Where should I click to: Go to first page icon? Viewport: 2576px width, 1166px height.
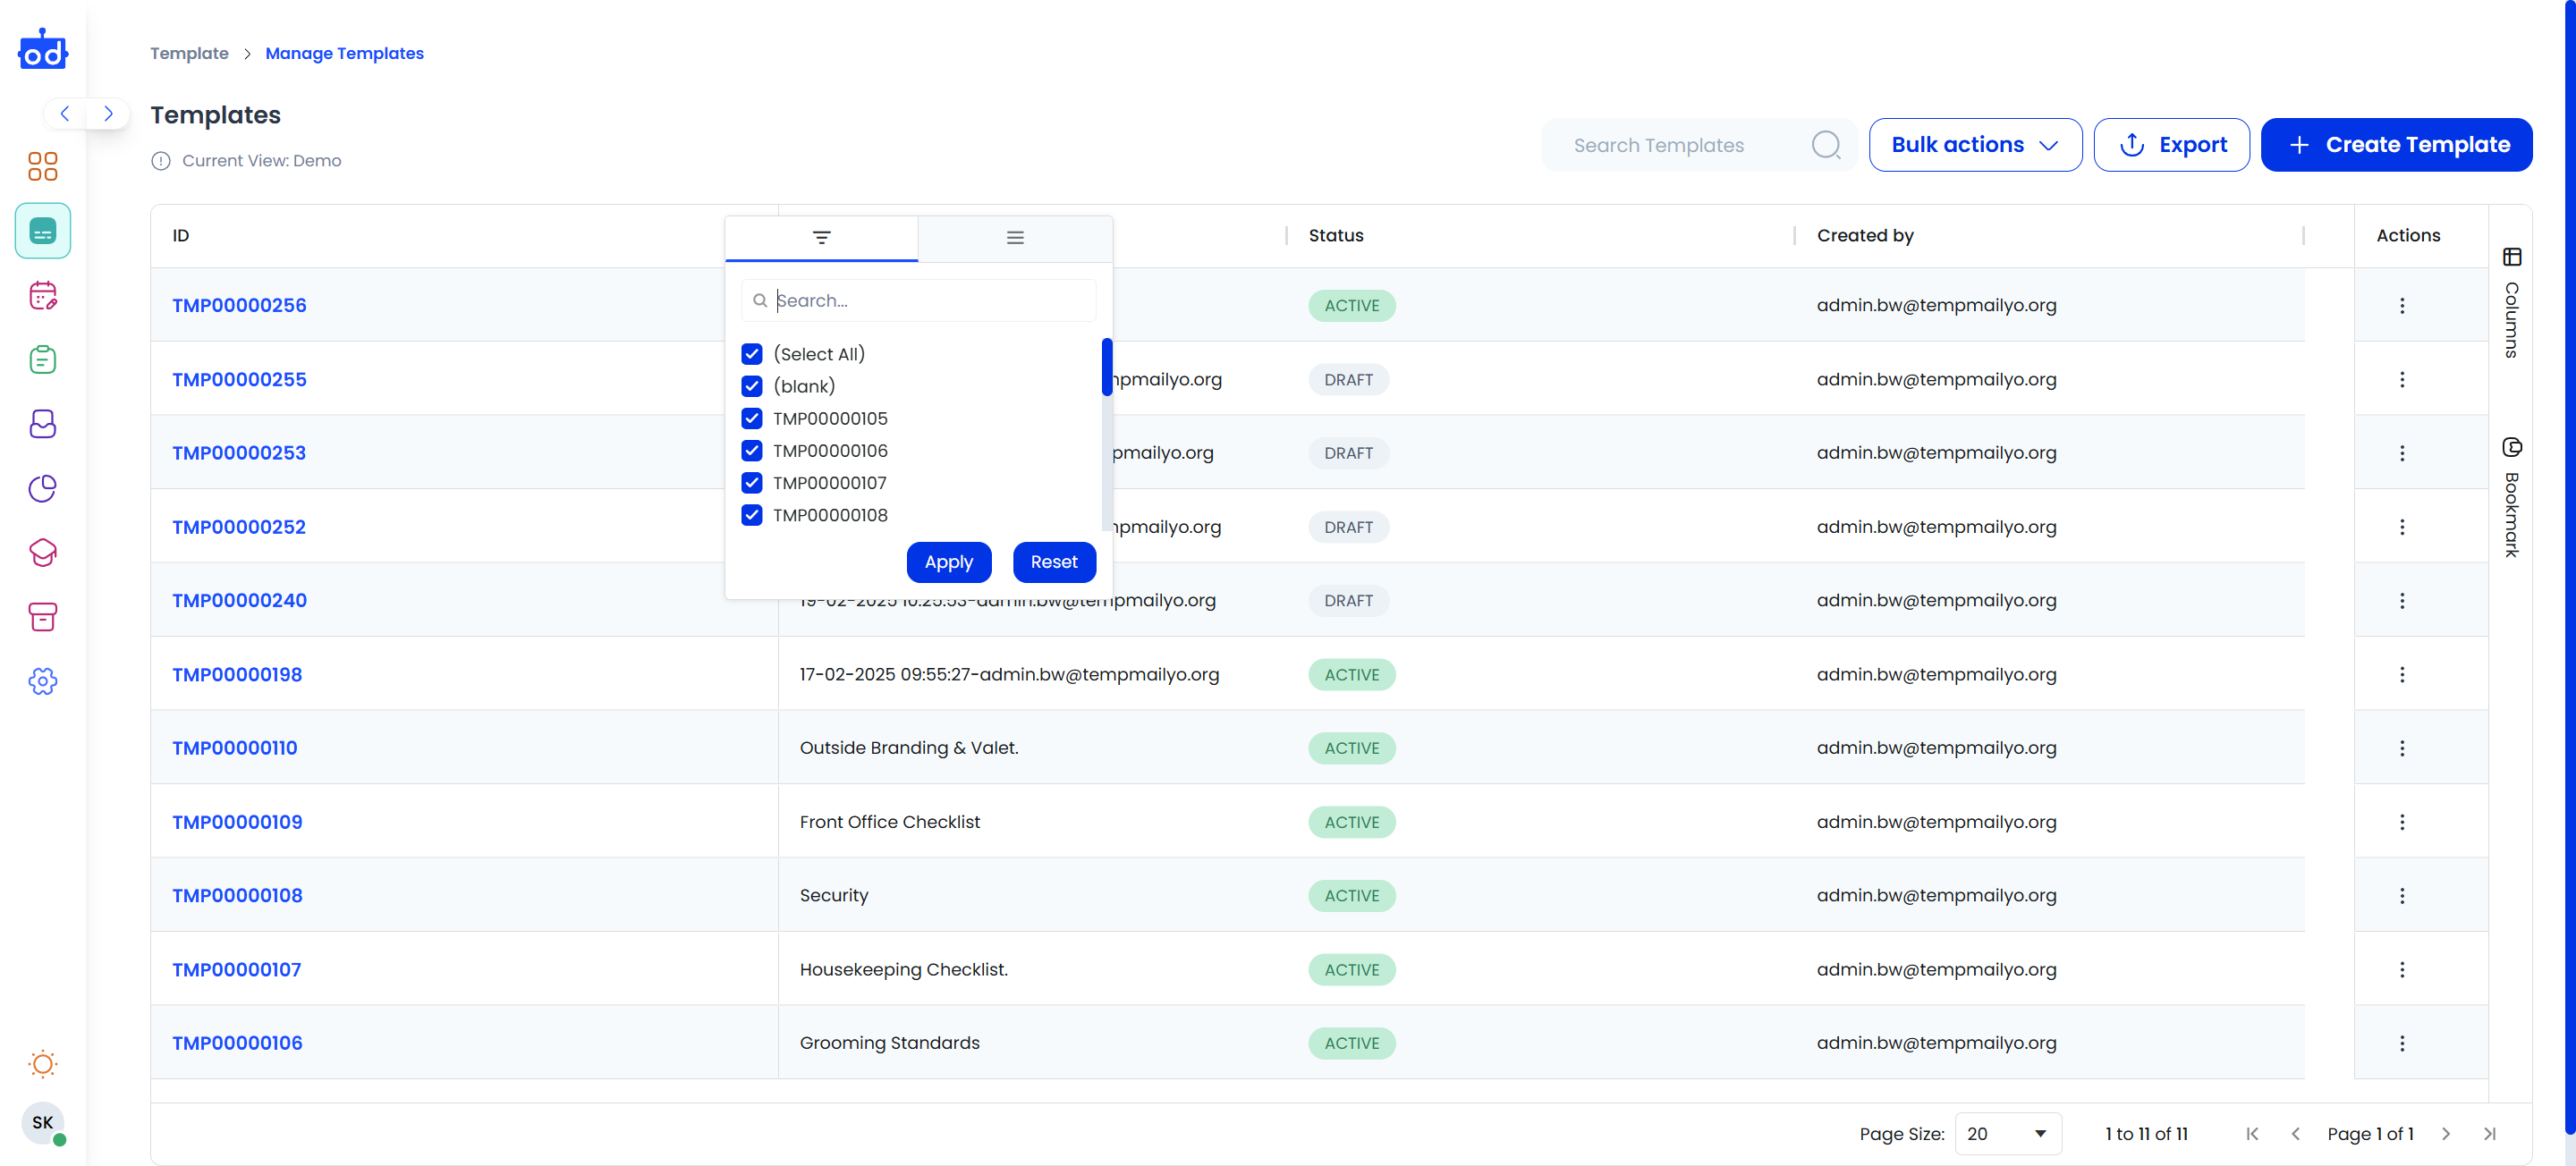coord(2252,1133)
